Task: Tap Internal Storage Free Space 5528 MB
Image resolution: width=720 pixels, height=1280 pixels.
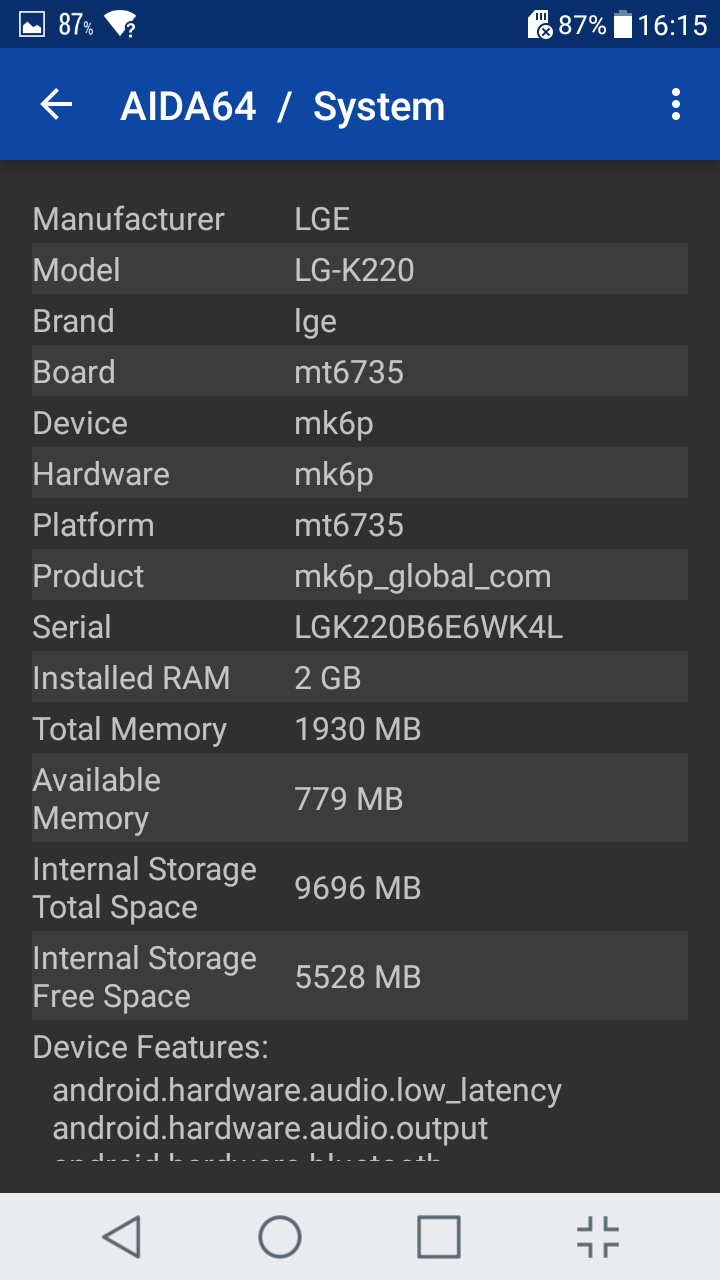Action: tap(360, 976)
